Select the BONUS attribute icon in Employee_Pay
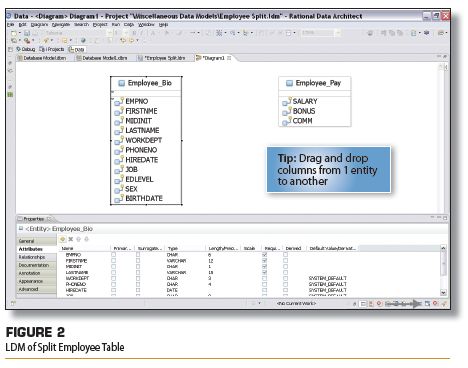Image resolution: width=468 pixels, height=368 pixels. pos(286,111)
